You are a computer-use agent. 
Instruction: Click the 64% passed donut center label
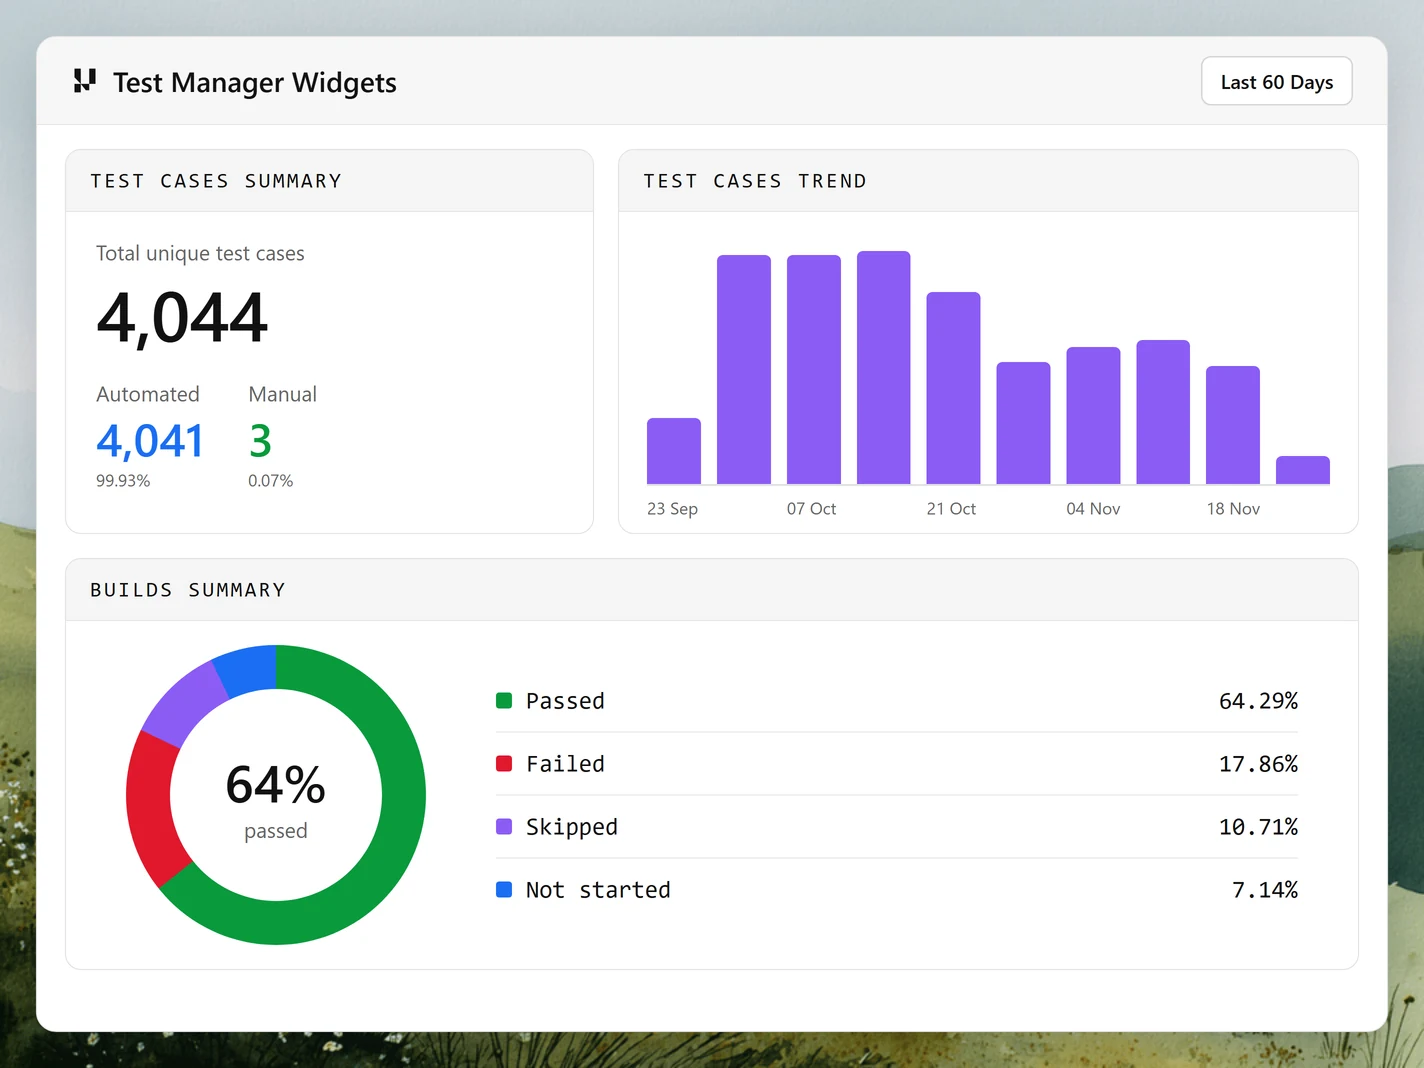[x=276, y=800]
